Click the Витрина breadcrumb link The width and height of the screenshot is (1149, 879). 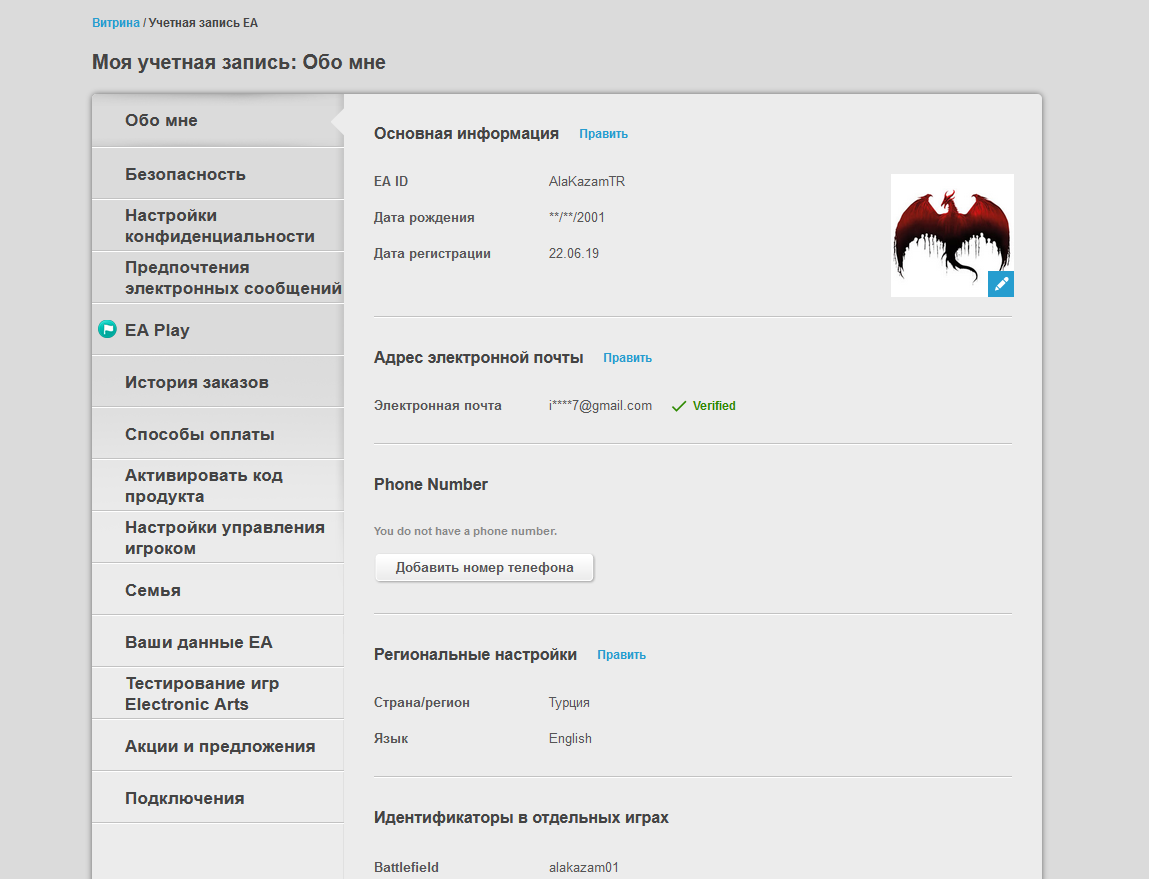click(x=116, y=23)
